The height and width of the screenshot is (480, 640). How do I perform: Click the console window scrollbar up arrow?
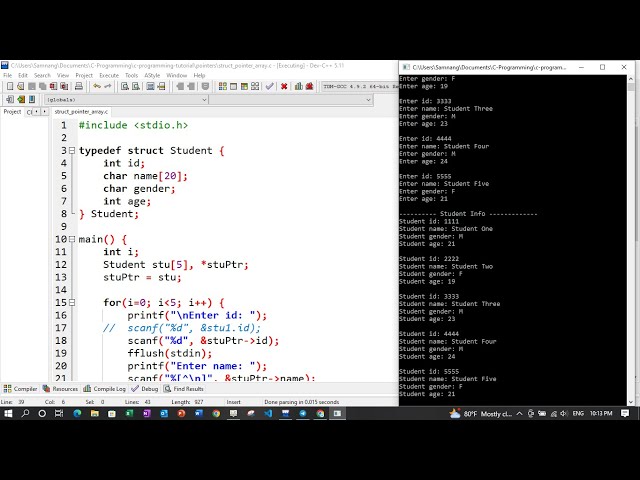[x=631, y=78]
